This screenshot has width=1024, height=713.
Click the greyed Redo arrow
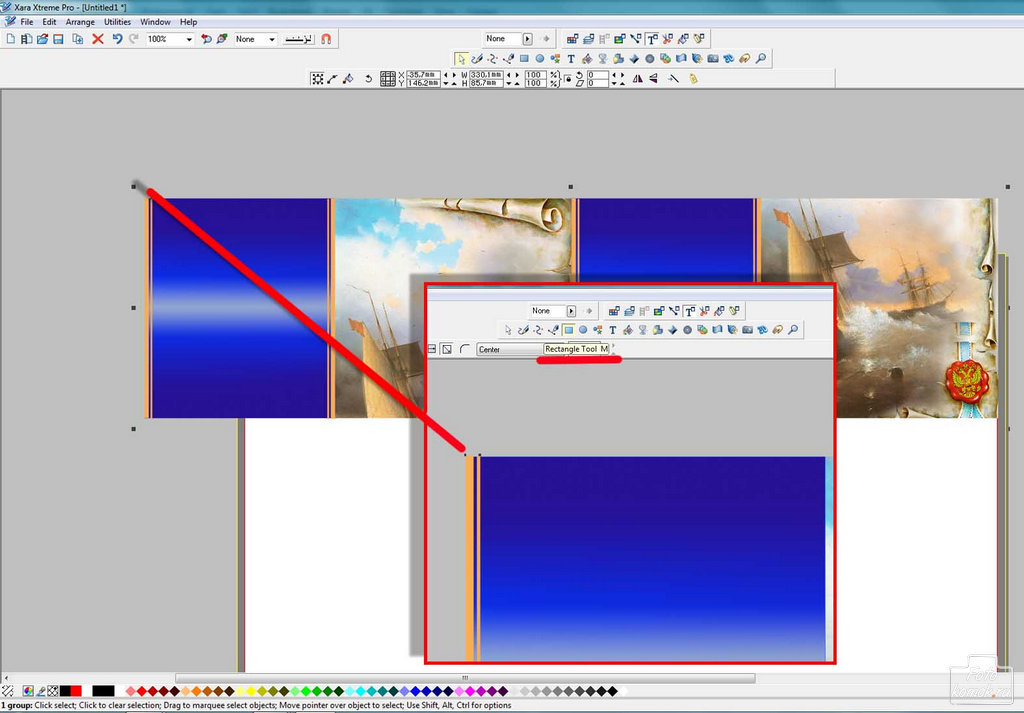click(x=134, y=39)
